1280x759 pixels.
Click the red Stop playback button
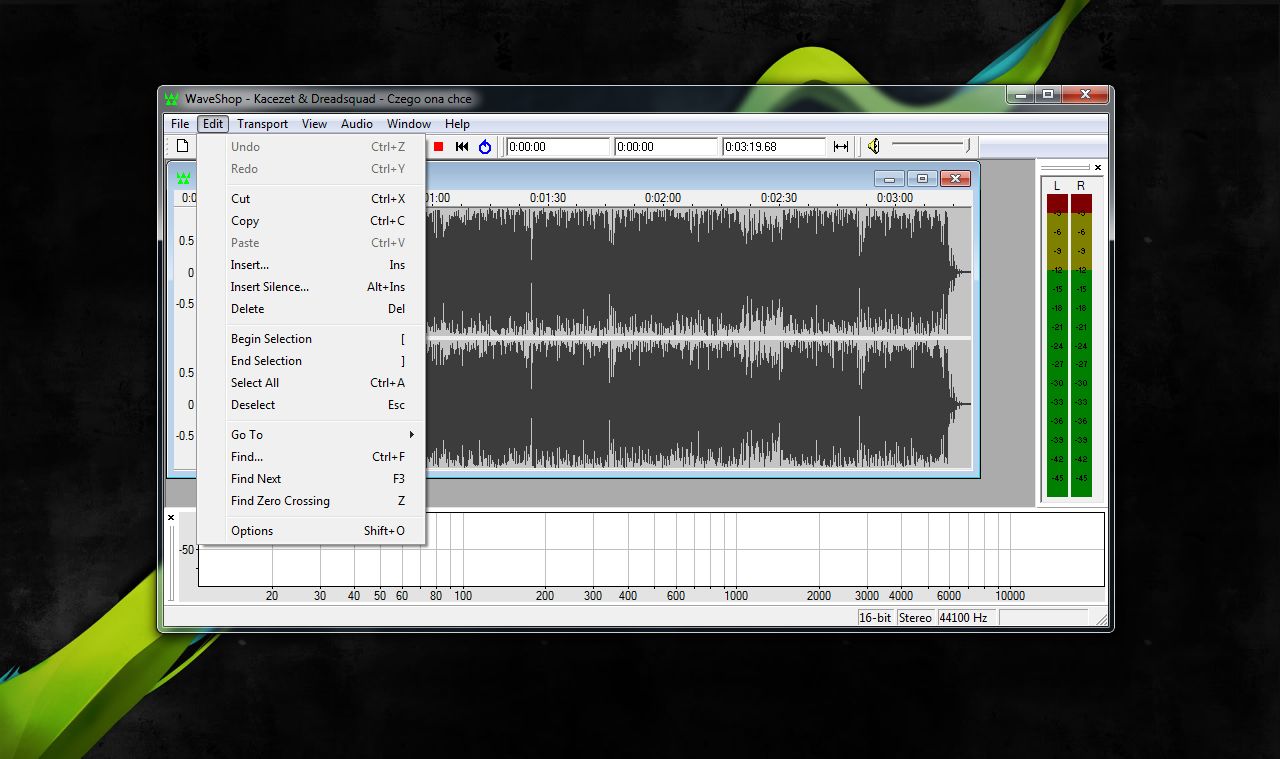(x=438, y=146)
